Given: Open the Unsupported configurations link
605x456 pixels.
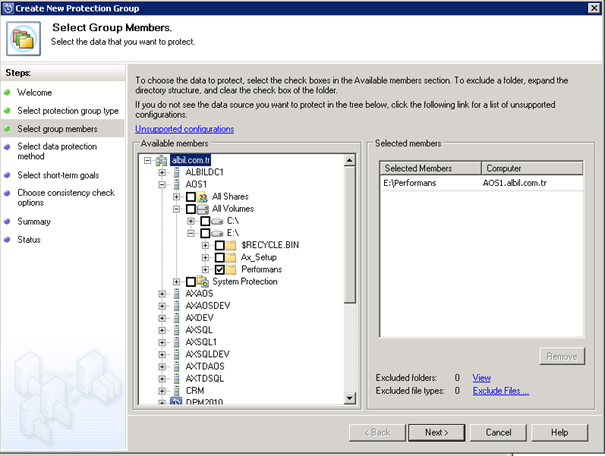Looking at the screenshot, I should point(184,129).
